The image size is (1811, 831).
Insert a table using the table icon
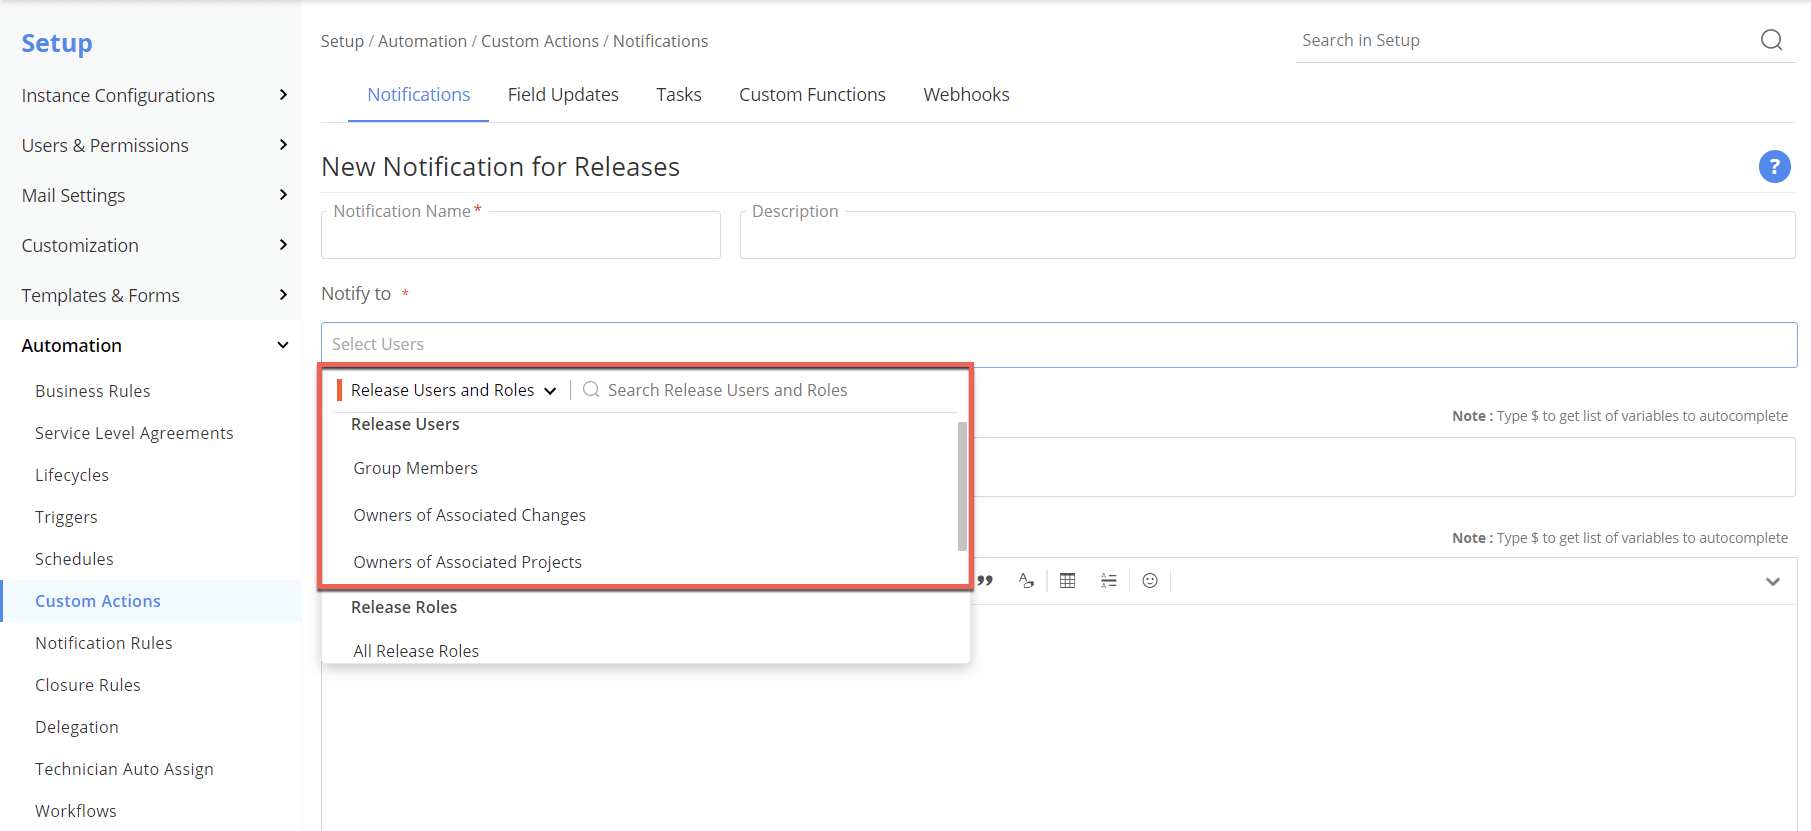point(1067,581)
